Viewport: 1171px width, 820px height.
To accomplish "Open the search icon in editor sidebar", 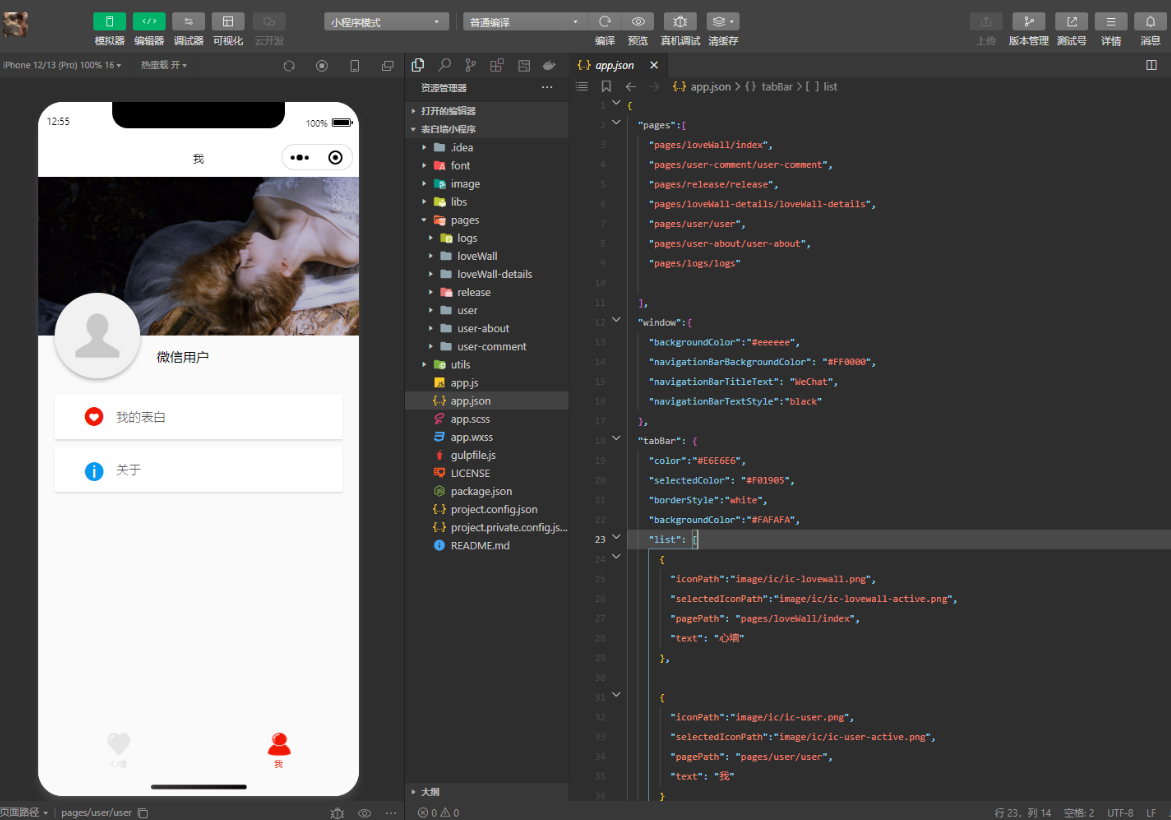I will coord(444,65).
